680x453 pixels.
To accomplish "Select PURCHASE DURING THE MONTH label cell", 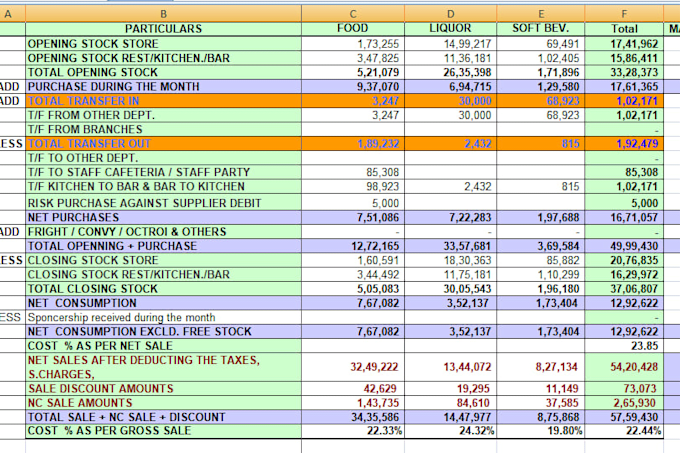I will 163,87.
